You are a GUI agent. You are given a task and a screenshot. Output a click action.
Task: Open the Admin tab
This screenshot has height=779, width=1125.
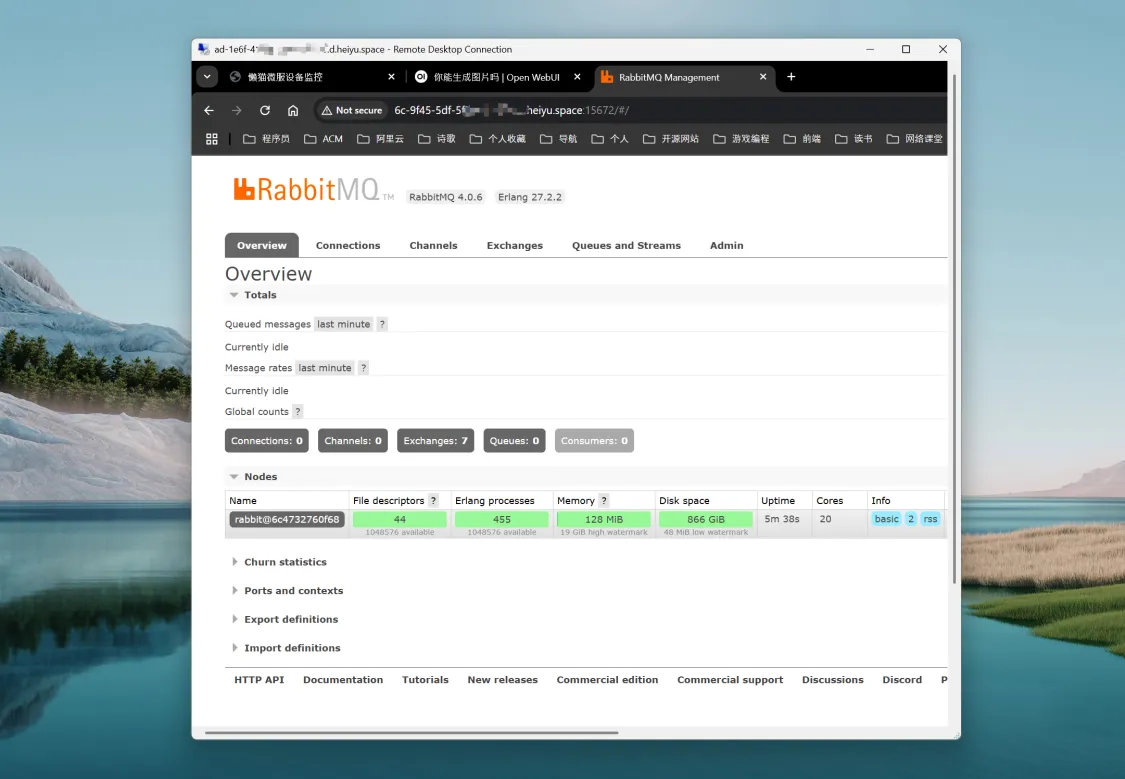coord(727,245)
